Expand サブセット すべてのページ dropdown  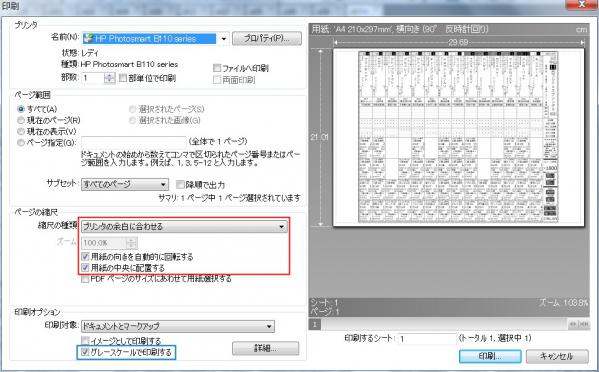click(x=125, y=184)
